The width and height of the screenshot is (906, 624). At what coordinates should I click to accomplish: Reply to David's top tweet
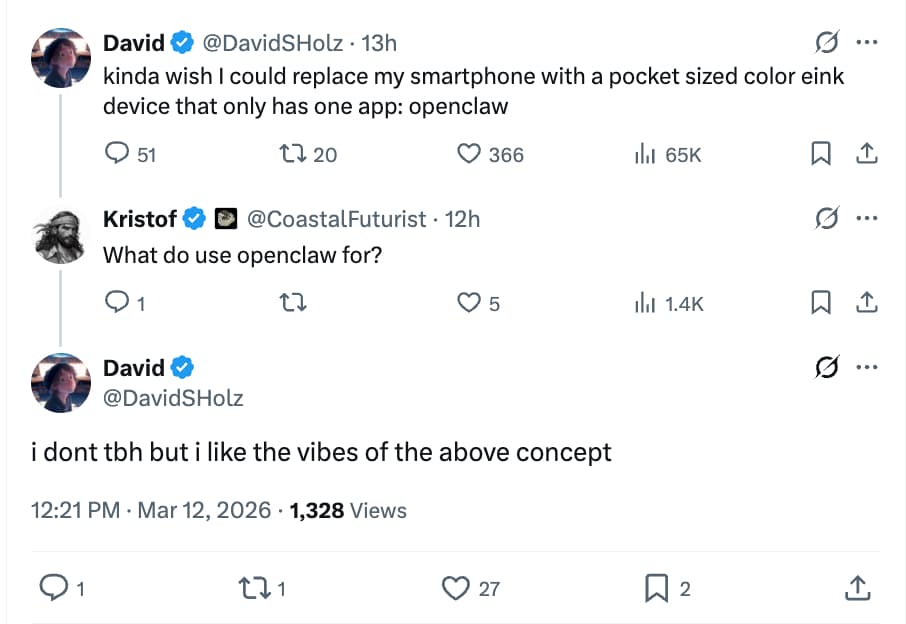(119, 154)
